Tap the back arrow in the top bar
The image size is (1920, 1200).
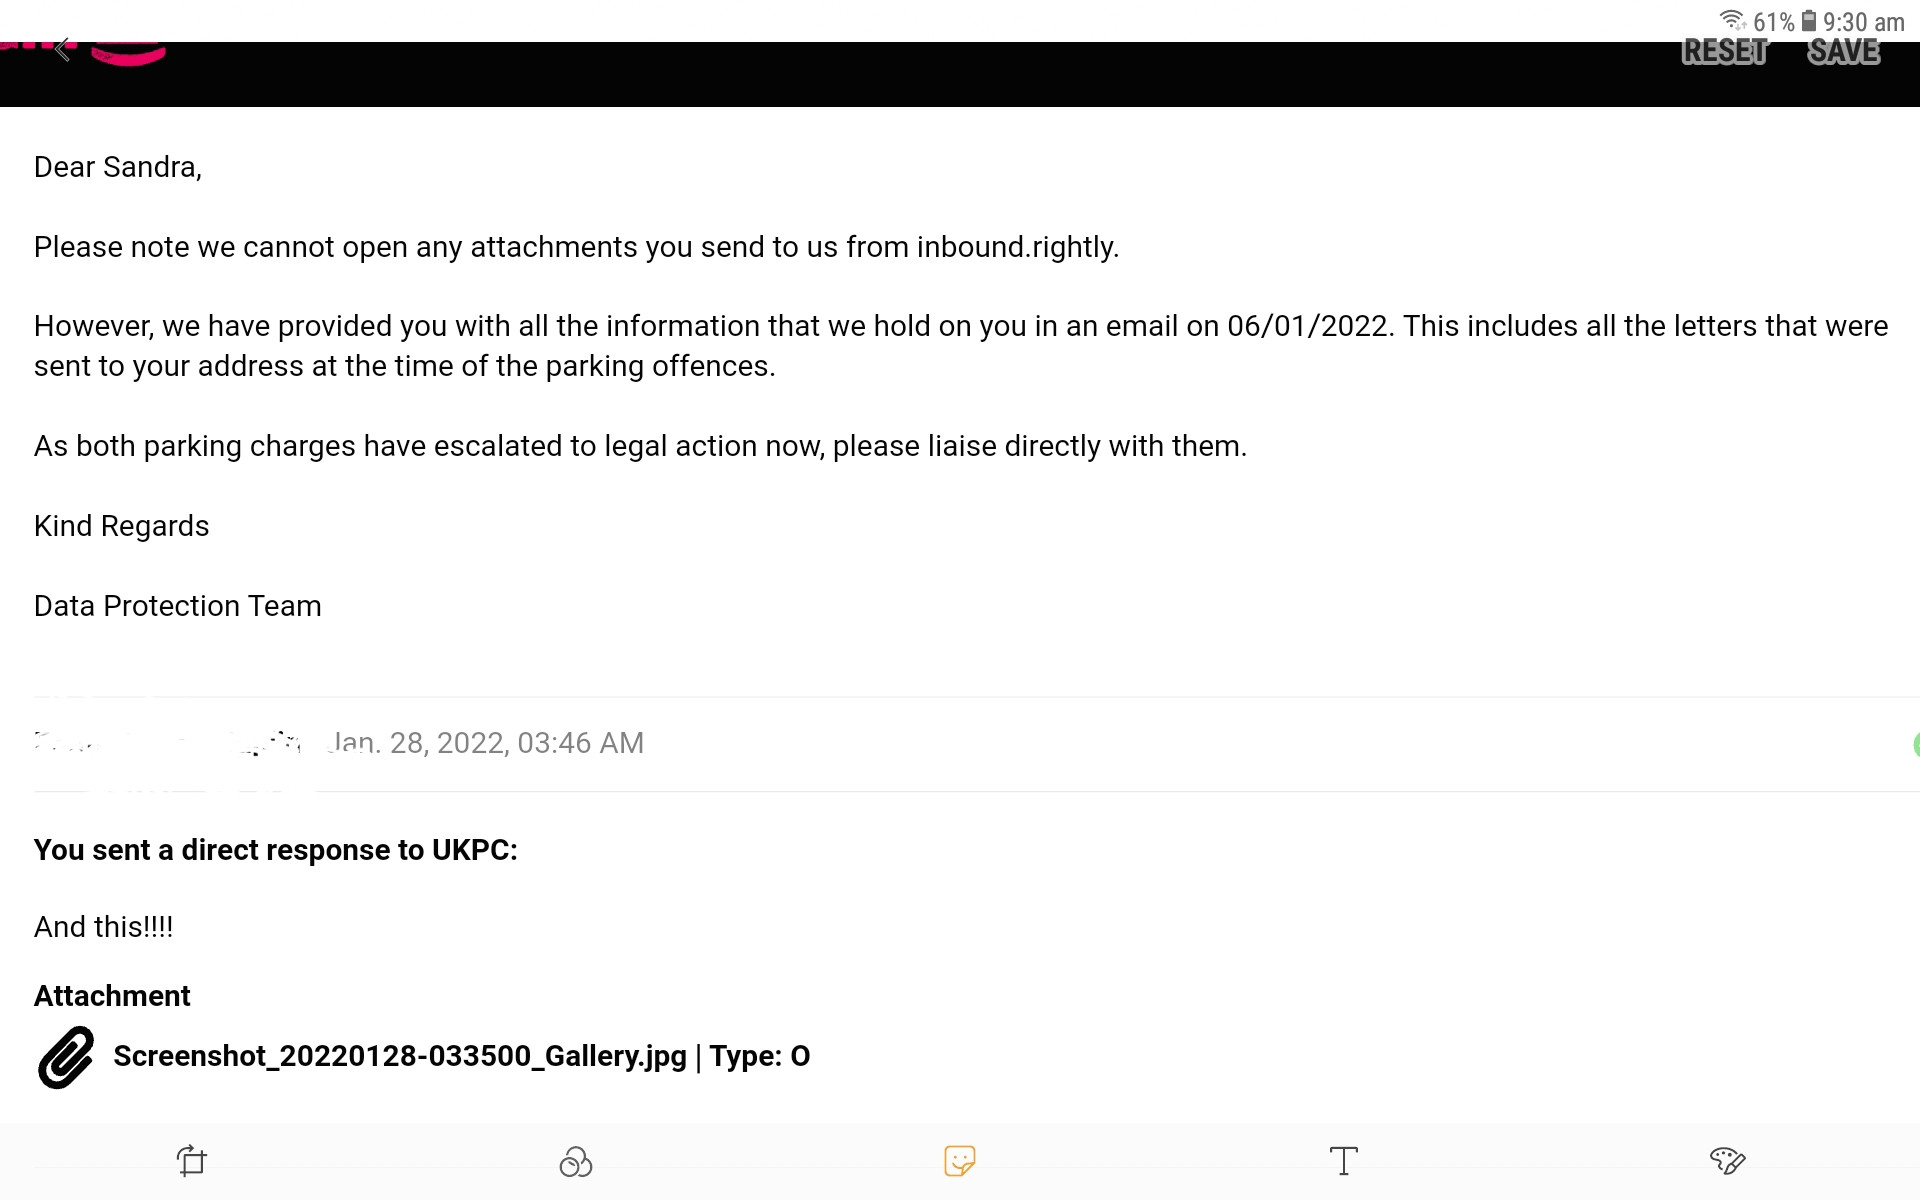pos(63,49)
